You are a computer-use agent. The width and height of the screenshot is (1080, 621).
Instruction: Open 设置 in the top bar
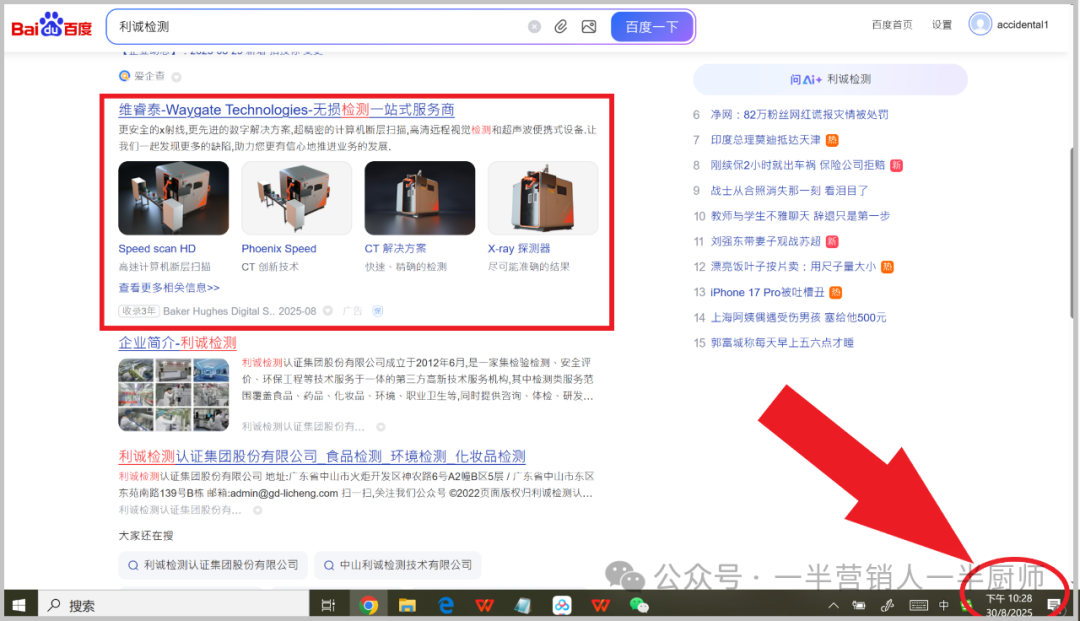pyautogui.click(x=942, y=25)
